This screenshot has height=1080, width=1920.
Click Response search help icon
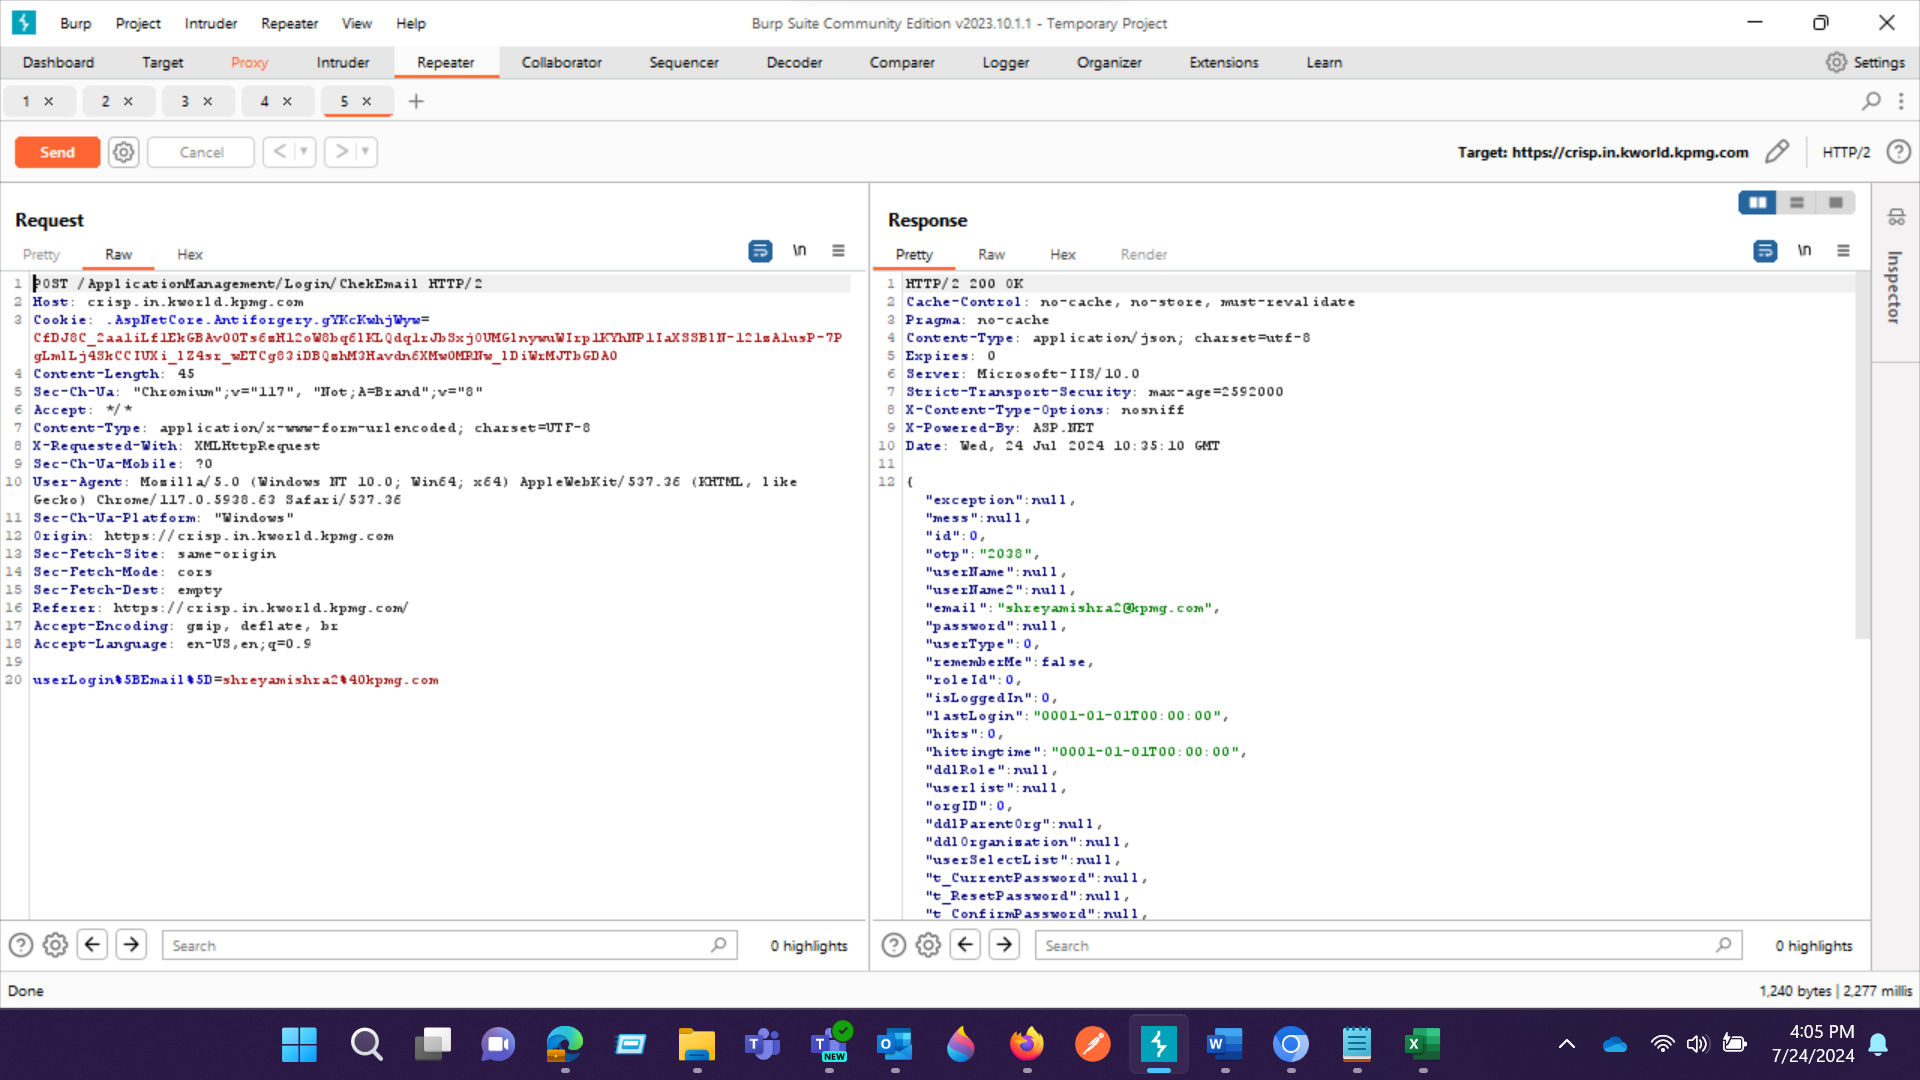[x=893, y=945]
